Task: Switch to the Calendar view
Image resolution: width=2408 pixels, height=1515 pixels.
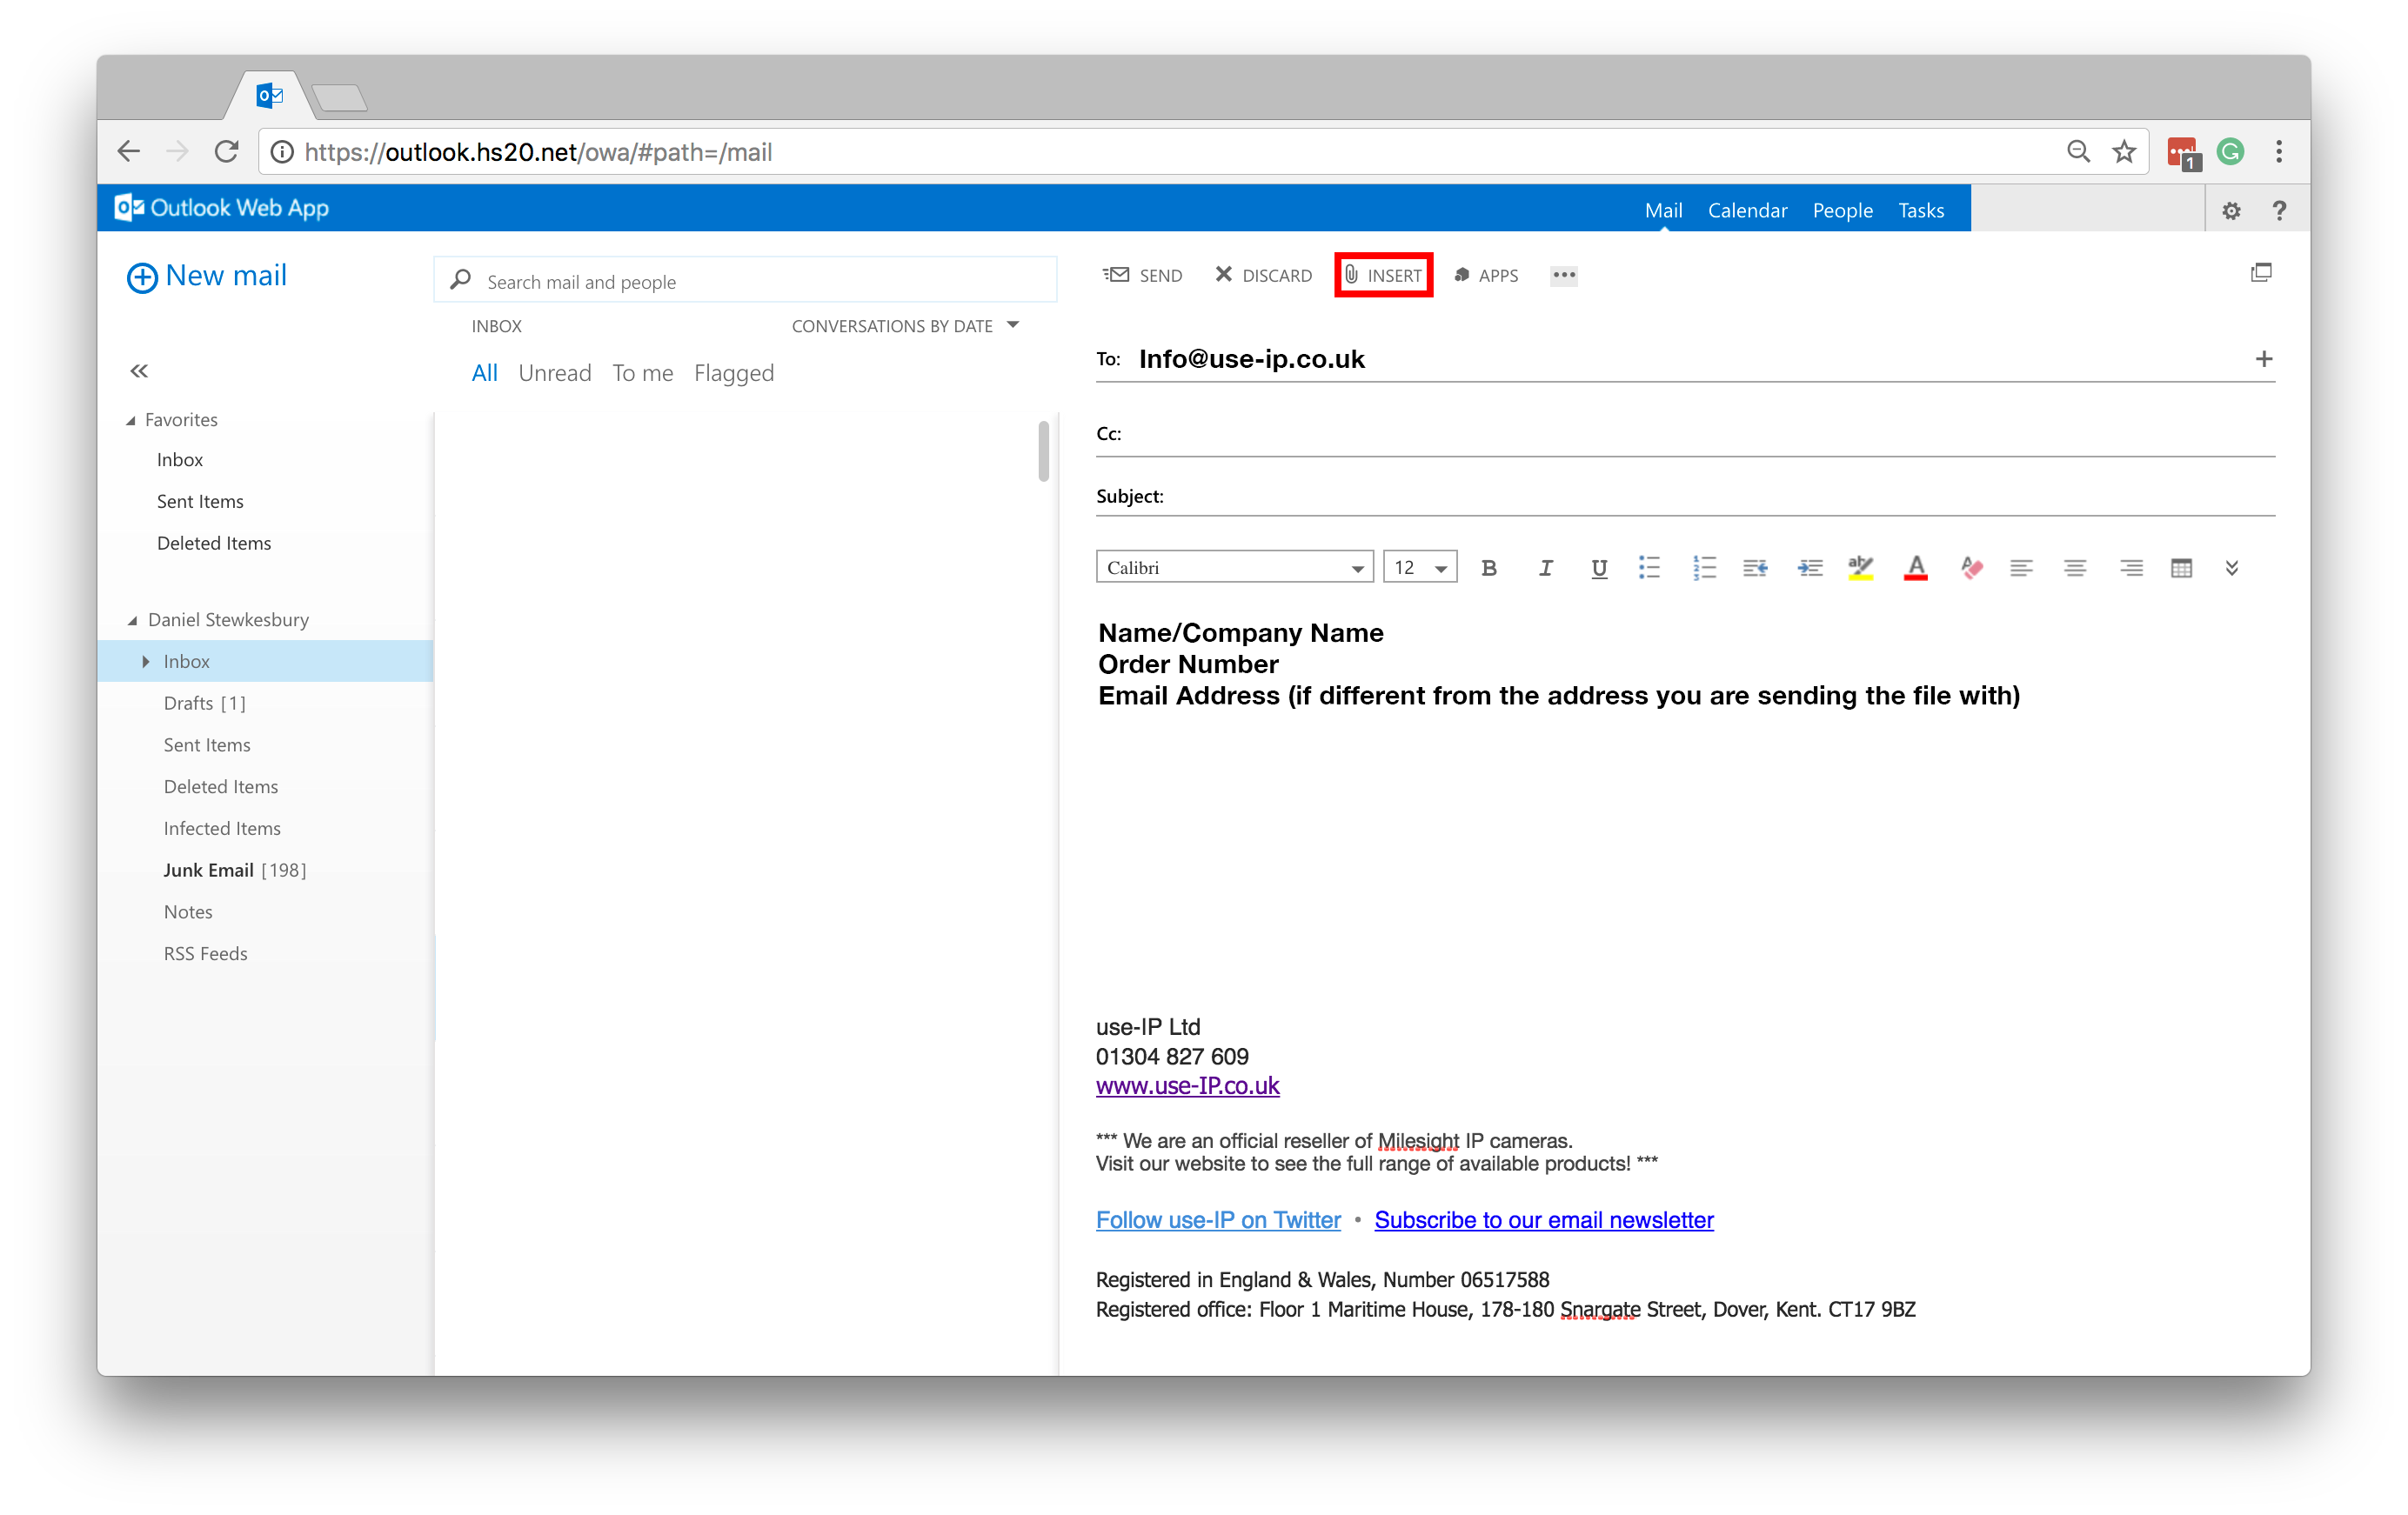Action: [x=1747, y=210]
